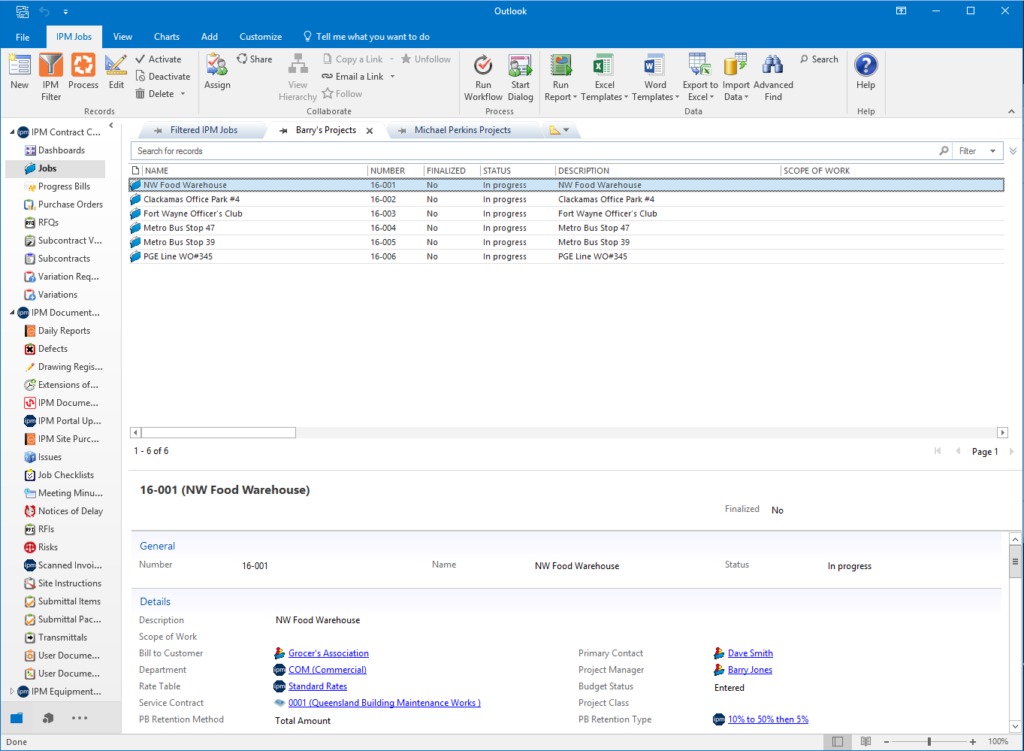Toggle the select-all checkbox in grid header
1024x751 pixels.
point(134,170)
